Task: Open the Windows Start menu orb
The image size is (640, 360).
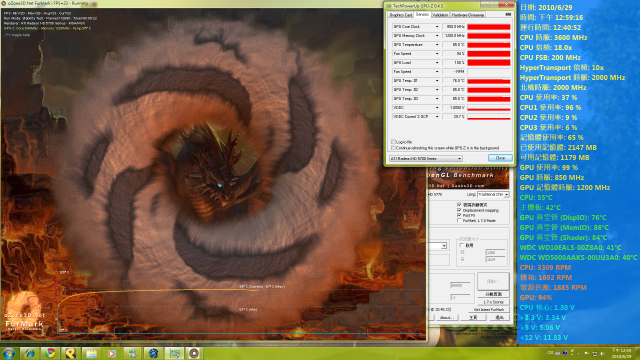Action: (9, 353)
